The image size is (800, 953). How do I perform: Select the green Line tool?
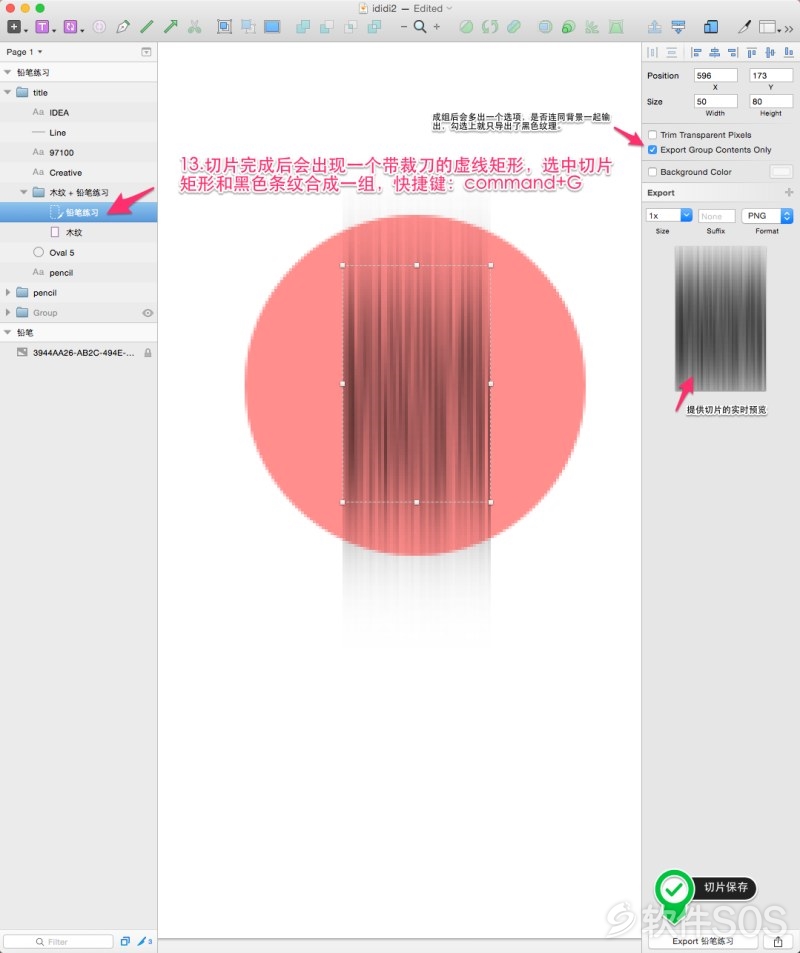click(147, 27)
